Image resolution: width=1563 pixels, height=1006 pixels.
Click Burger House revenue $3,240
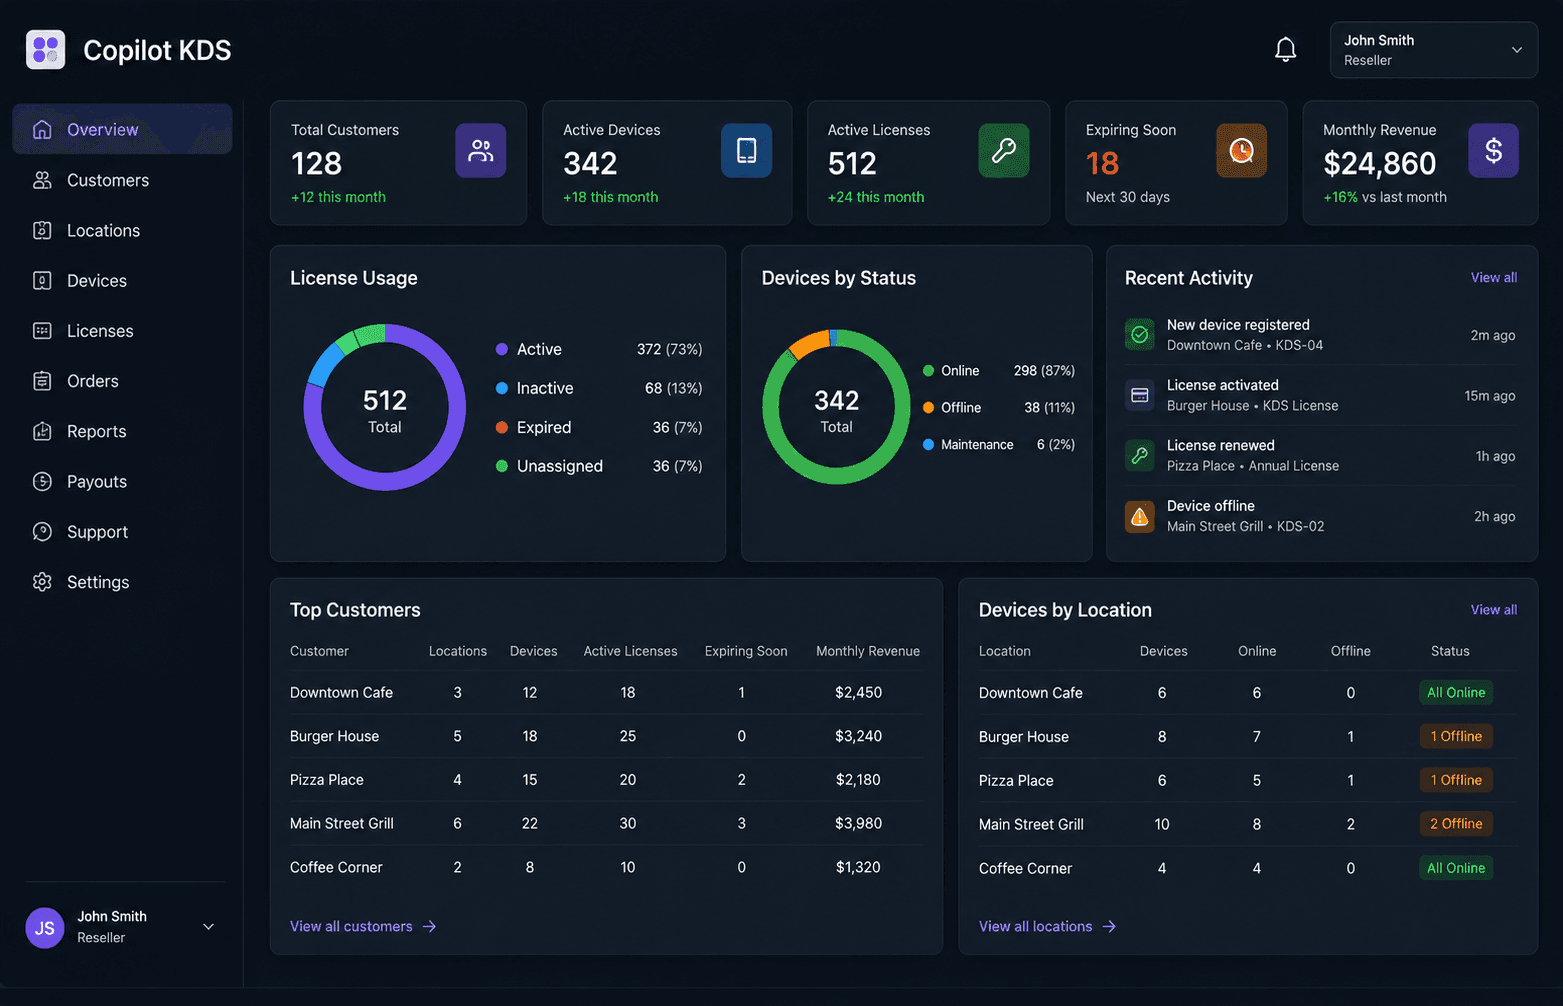pyautogui.click(x=858, y=736)
